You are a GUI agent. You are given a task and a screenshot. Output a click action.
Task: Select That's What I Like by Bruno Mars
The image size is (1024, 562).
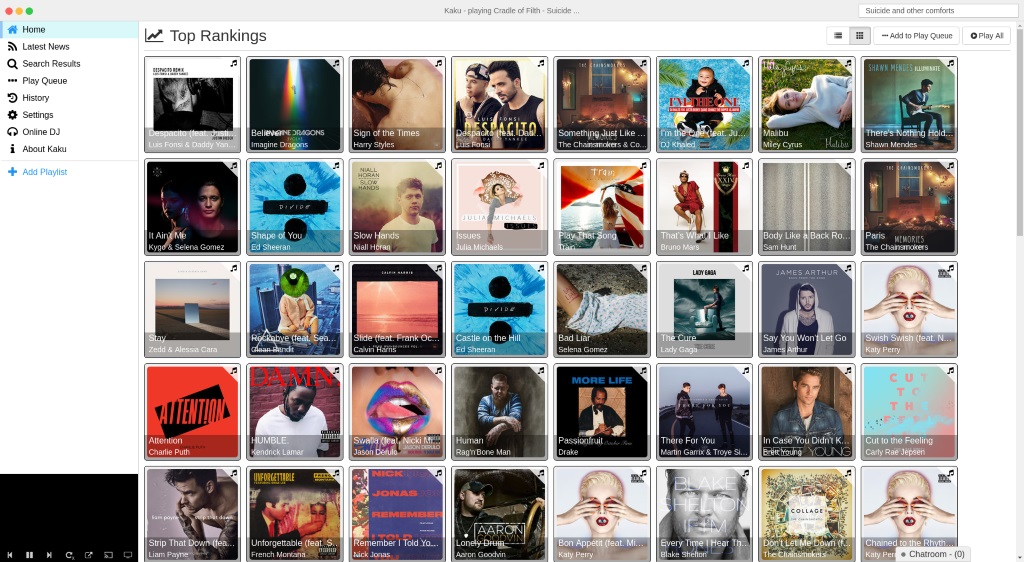(705, 207)
